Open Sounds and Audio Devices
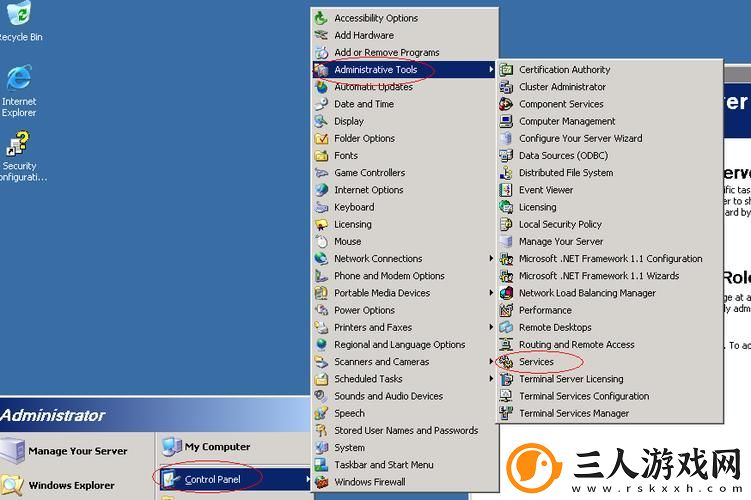 tap(405, 396)
